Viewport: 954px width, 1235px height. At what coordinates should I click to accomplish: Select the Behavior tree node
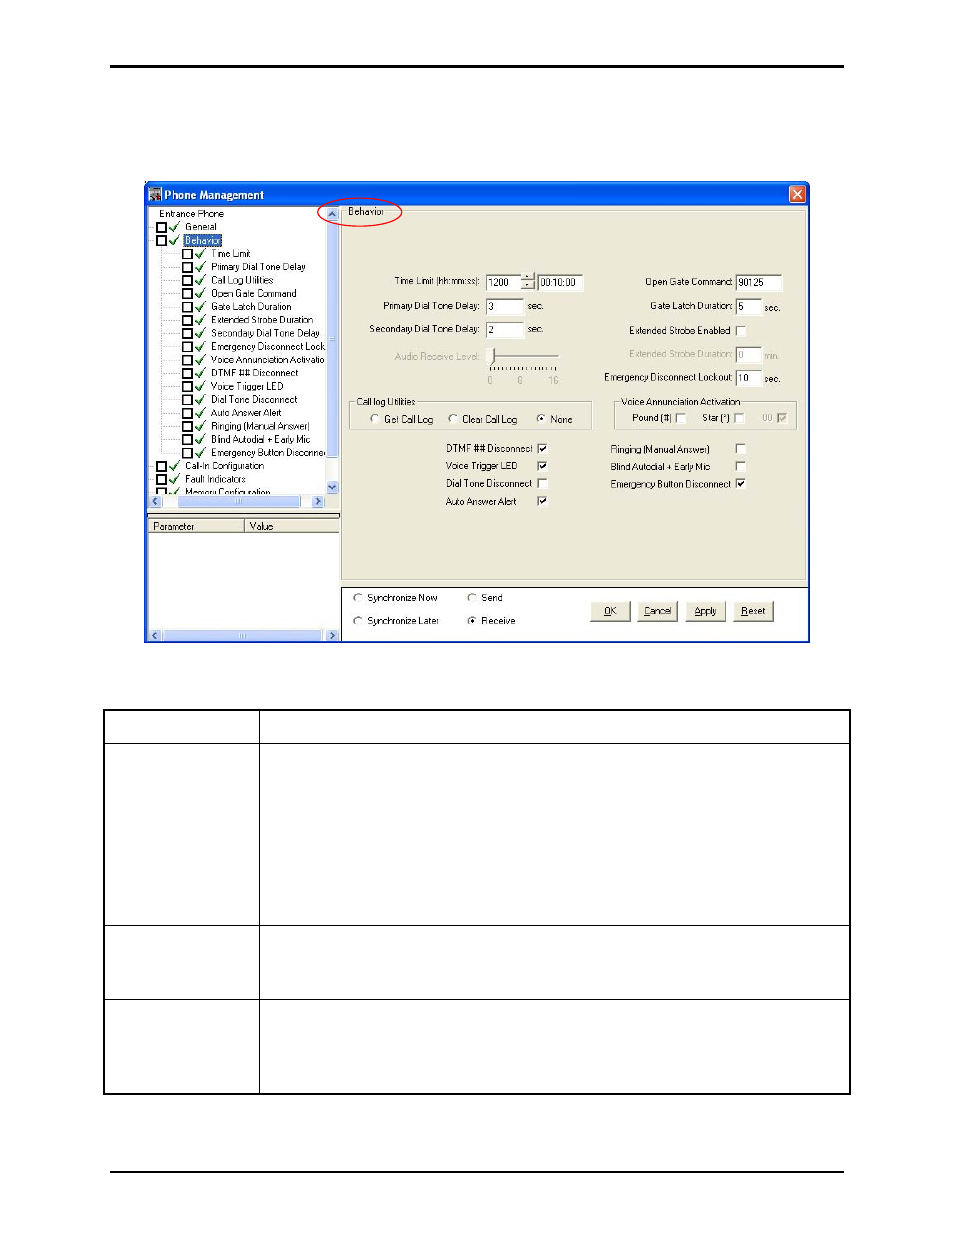(203, 240)
